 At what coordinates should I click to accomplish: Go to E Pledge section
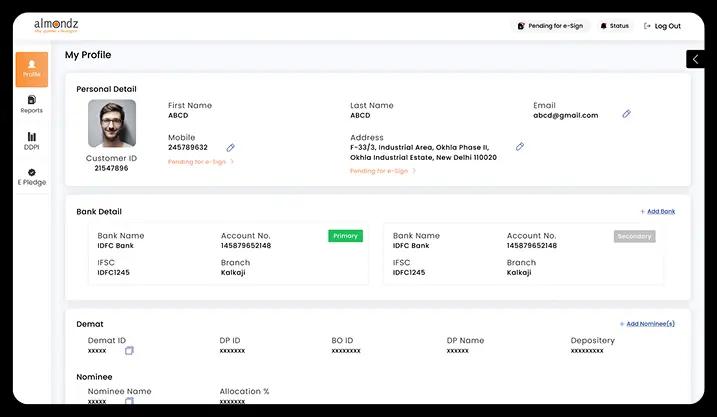coord(32,177)
